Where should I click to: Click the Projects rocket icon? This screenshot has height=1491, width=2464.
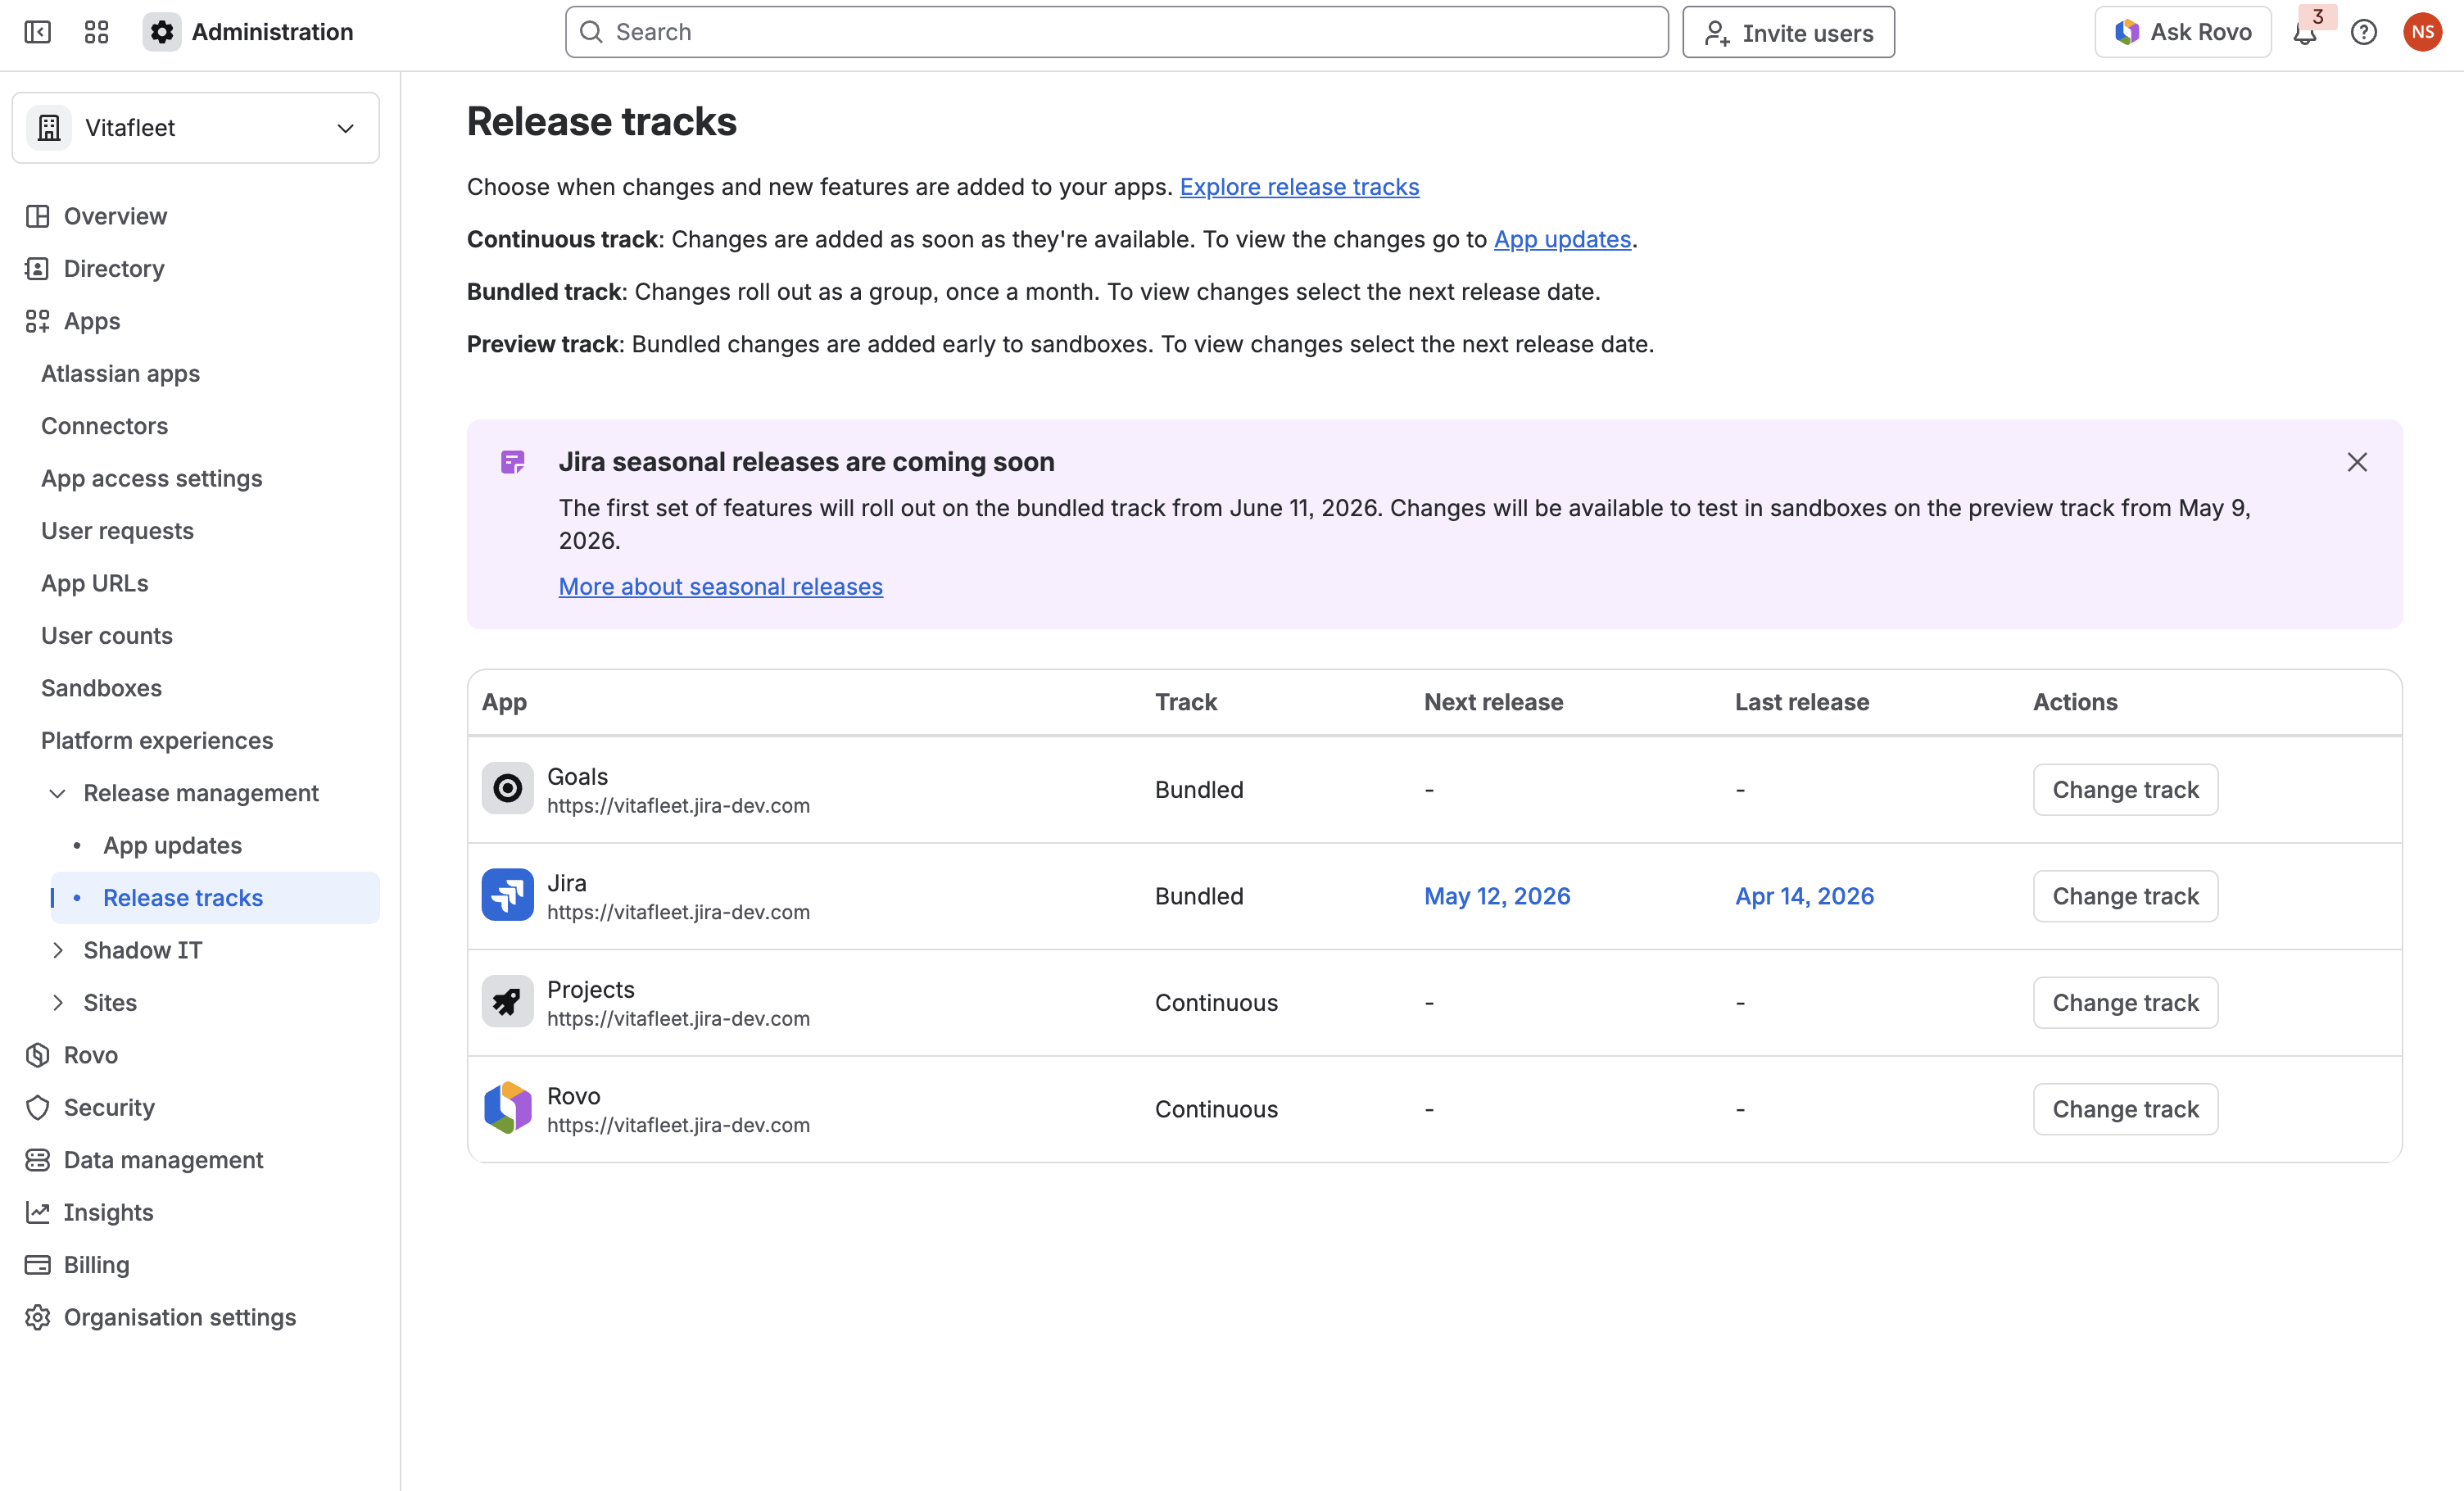tap(508, 1002)
